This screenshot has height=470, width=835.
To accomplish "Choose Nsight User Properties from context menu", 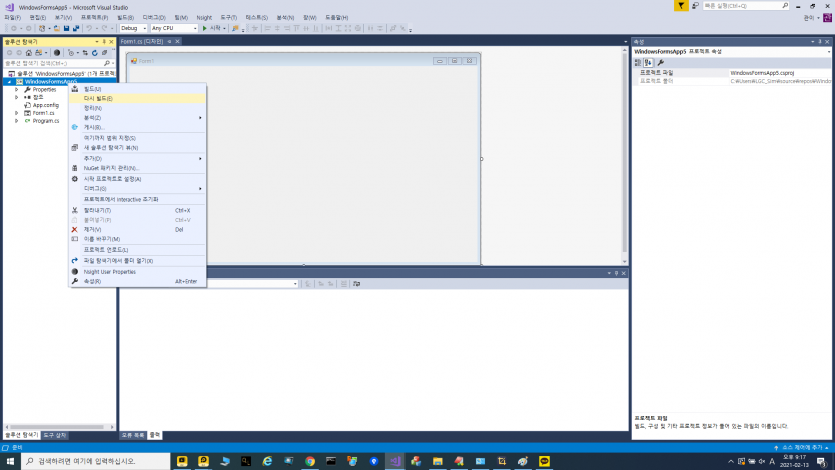I will (137, 271).
